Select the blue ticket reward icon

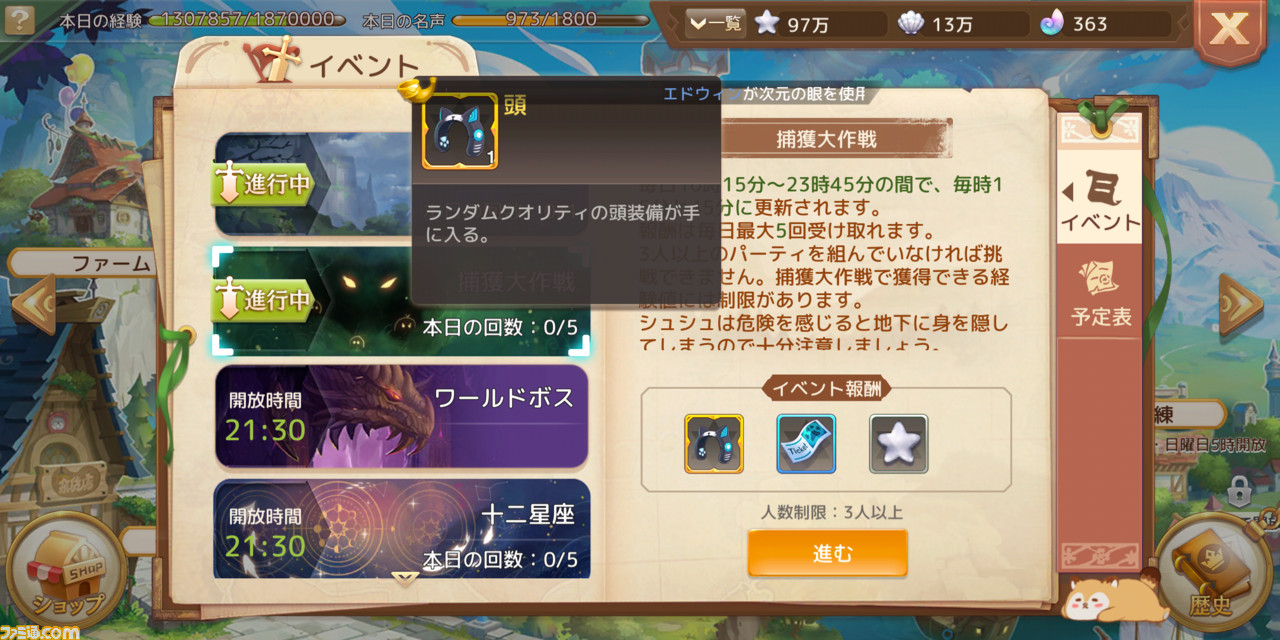click(x=806, y=444)
